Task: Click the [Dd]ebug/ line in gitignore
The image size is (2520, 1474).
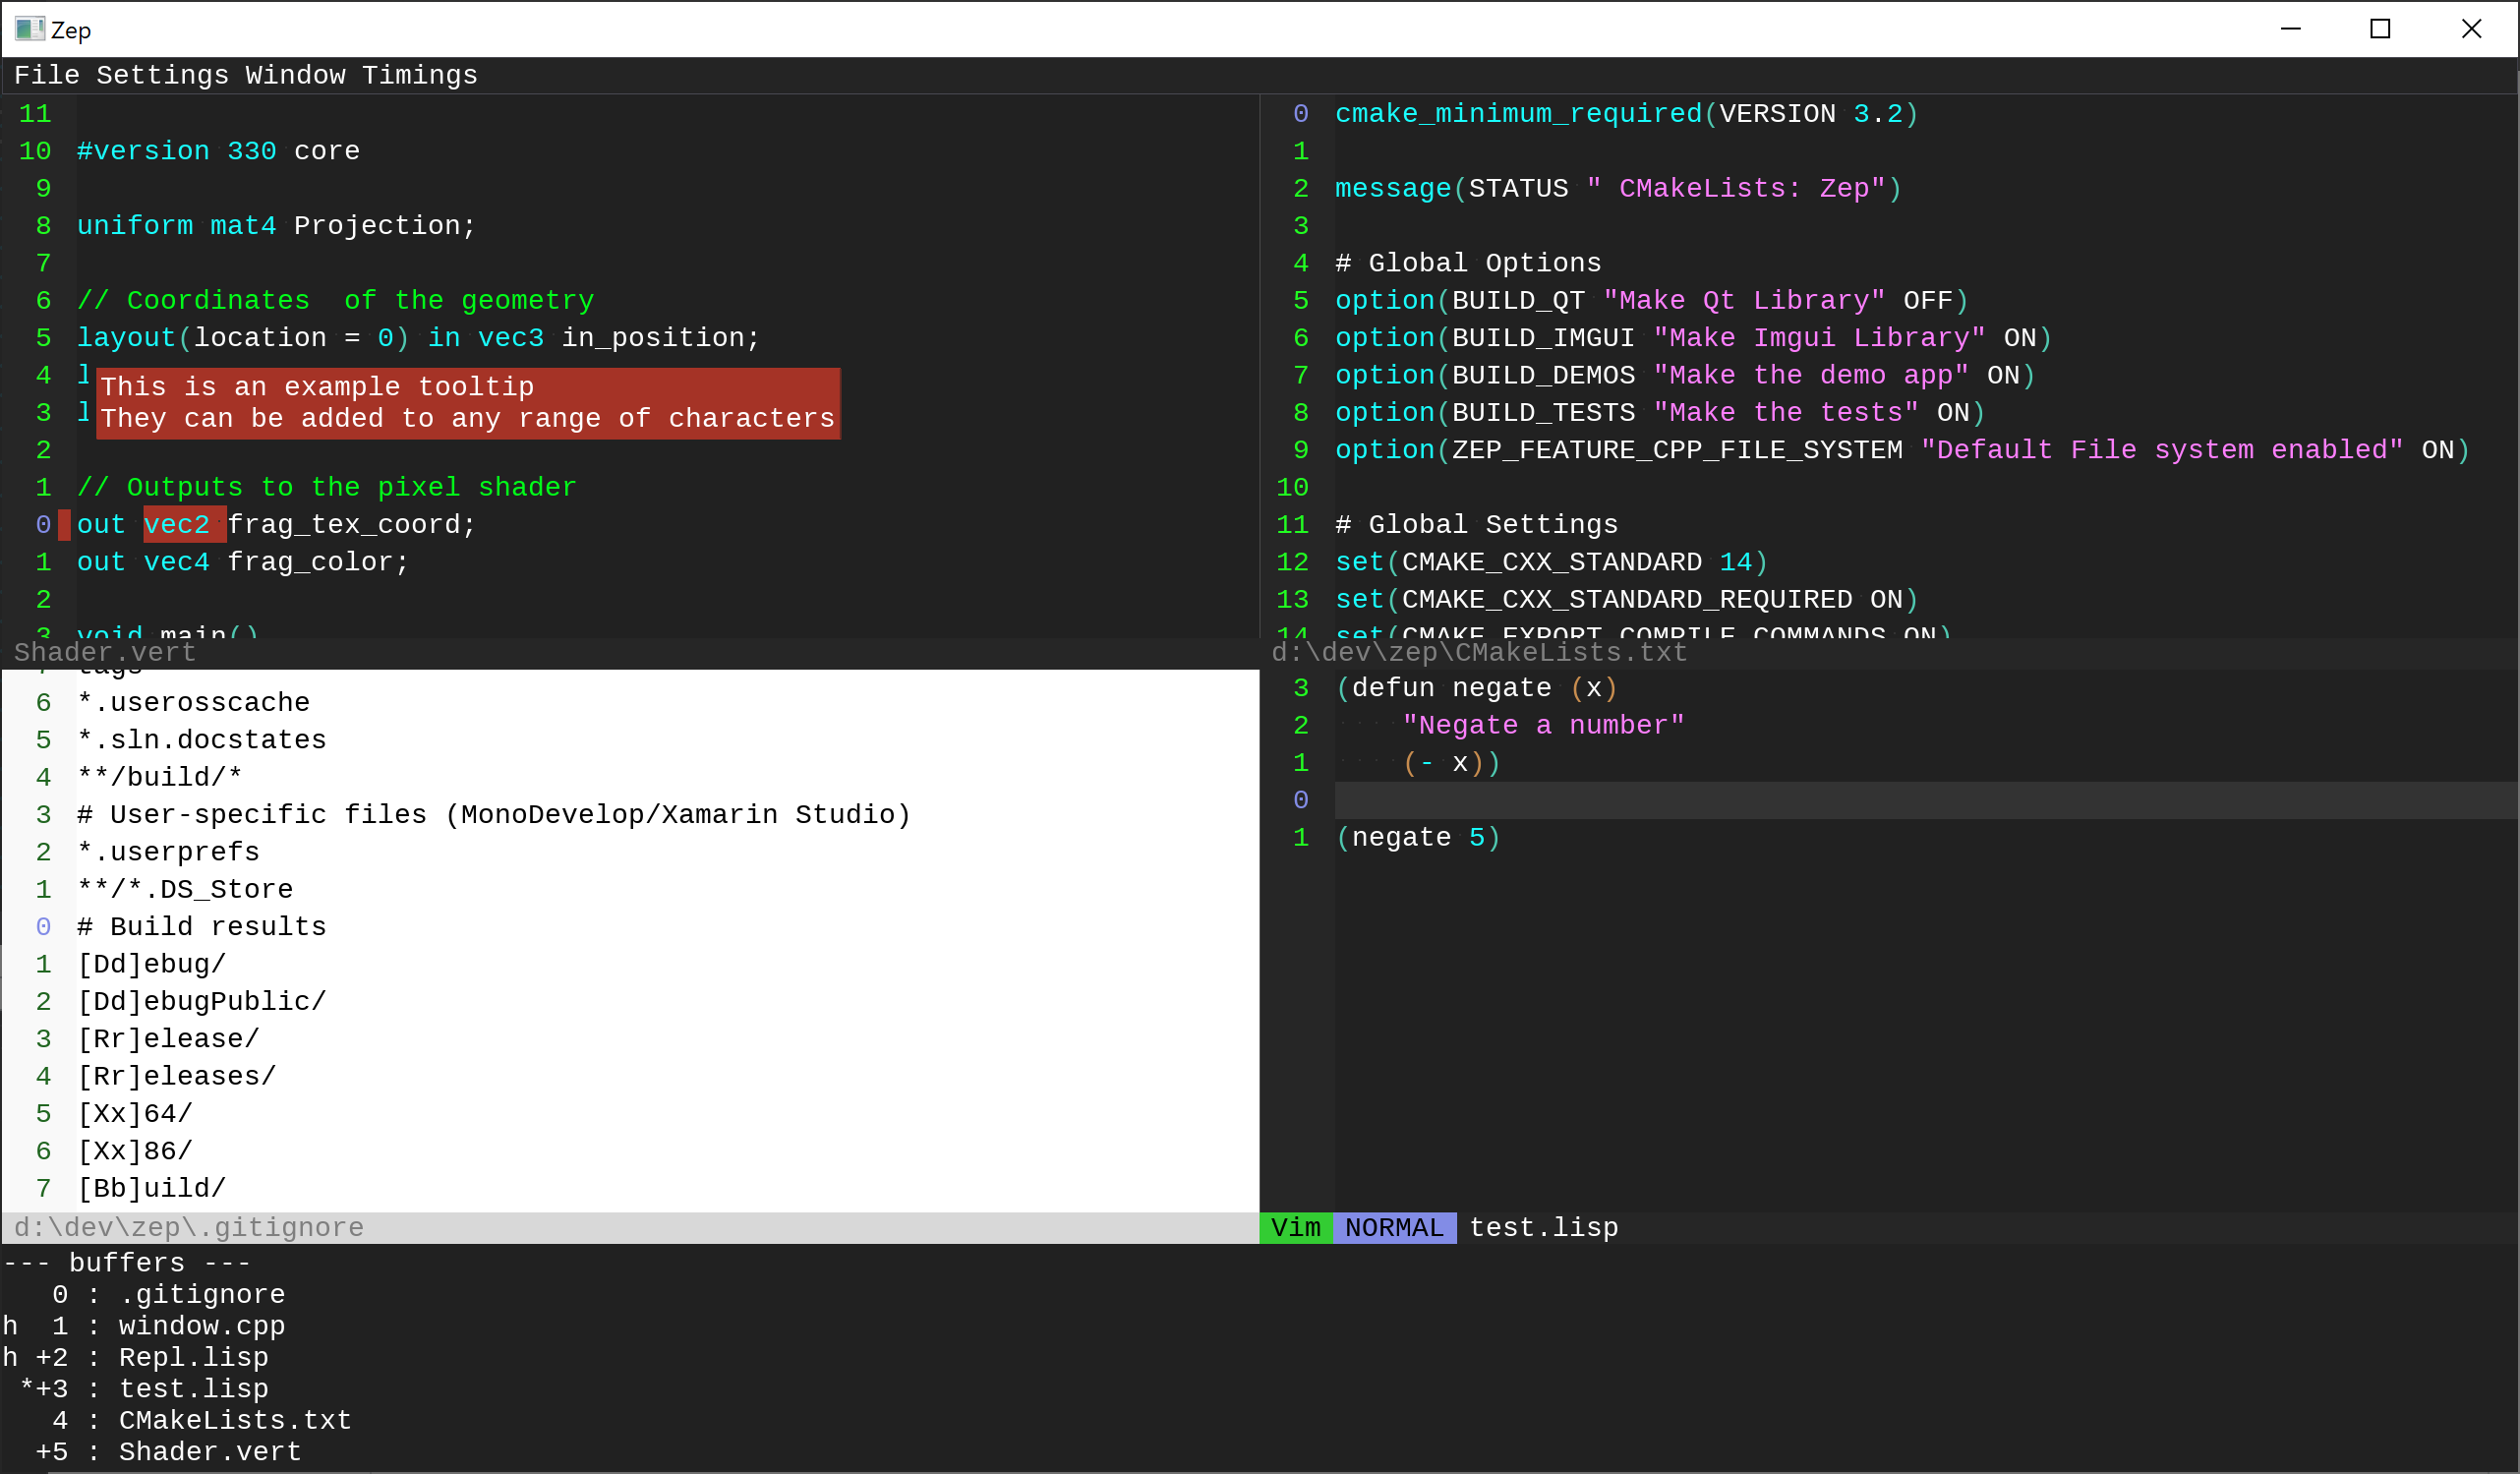Action: 152,964
